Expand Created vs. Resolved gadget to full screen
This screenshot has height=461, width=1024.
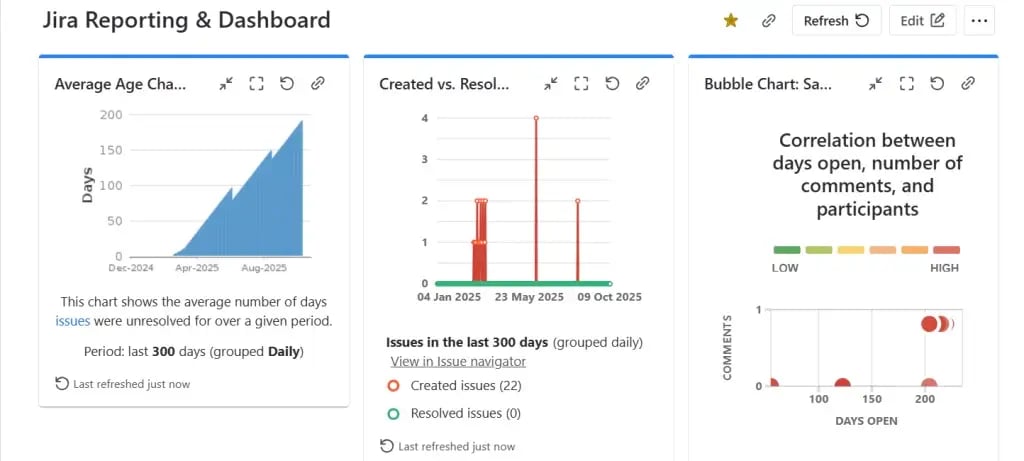(581, 84)
